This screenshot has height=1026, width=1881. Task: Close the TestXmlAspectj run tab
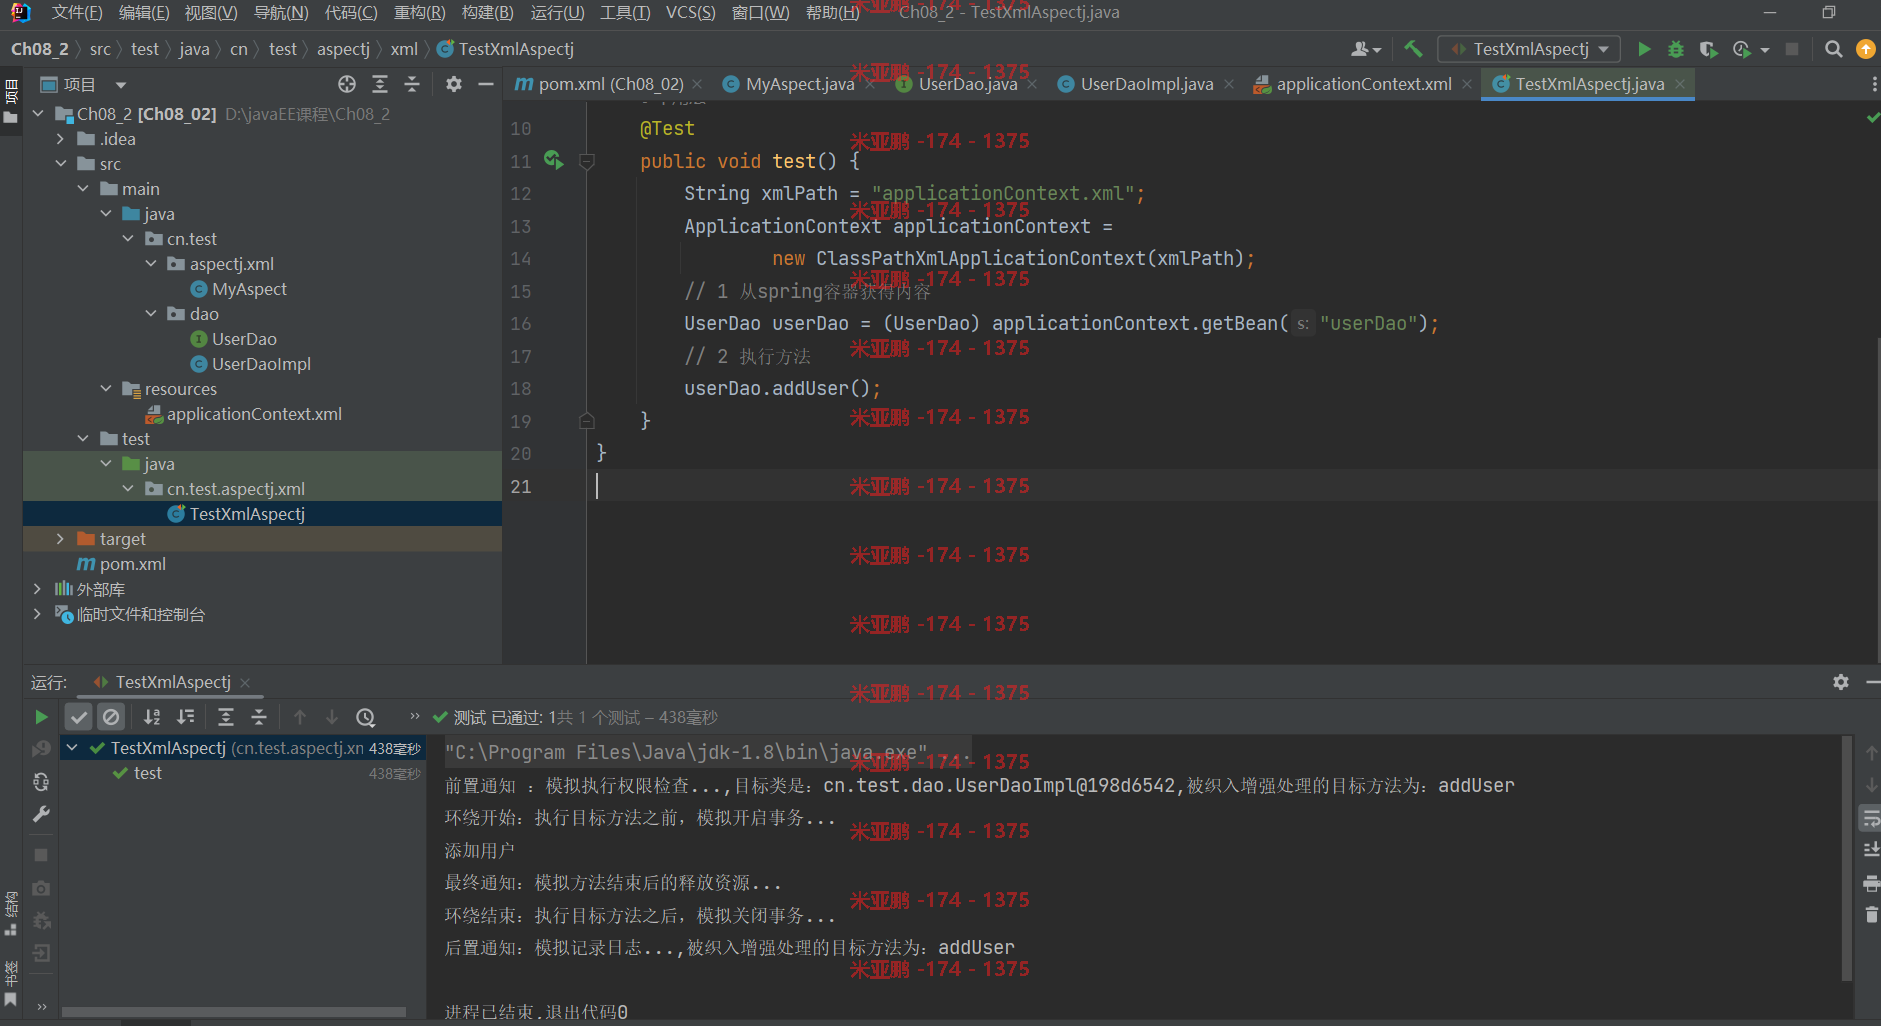click(x=245, y=683)
